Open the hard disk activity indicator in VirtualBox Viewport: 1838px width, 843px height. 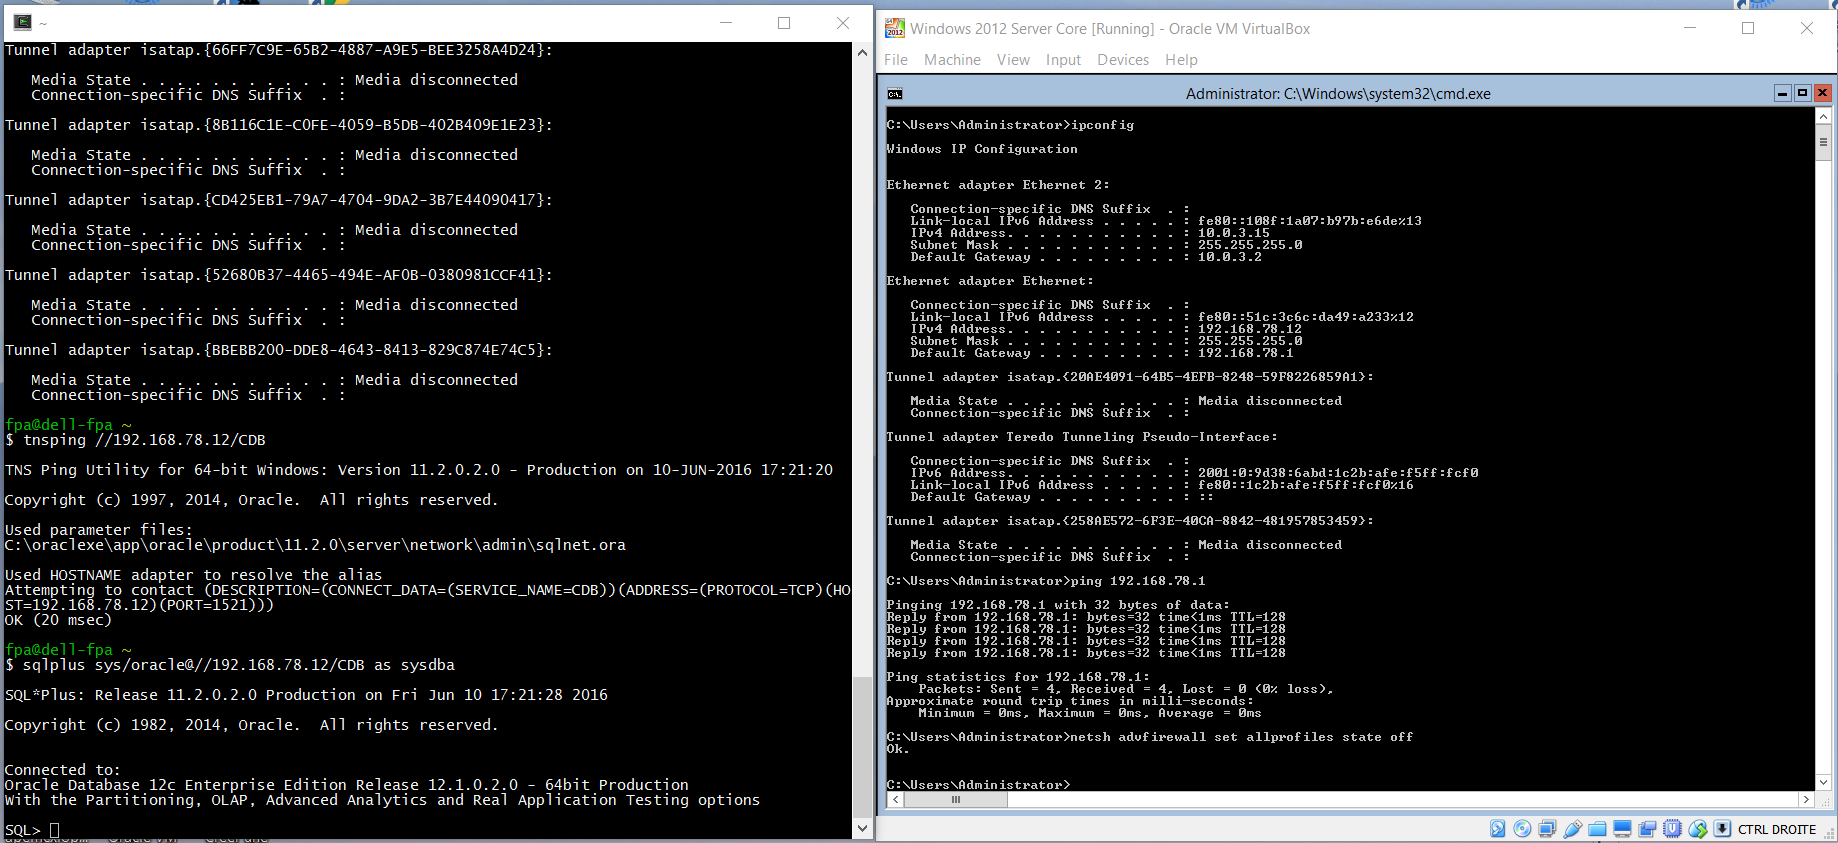(1497, 829)
